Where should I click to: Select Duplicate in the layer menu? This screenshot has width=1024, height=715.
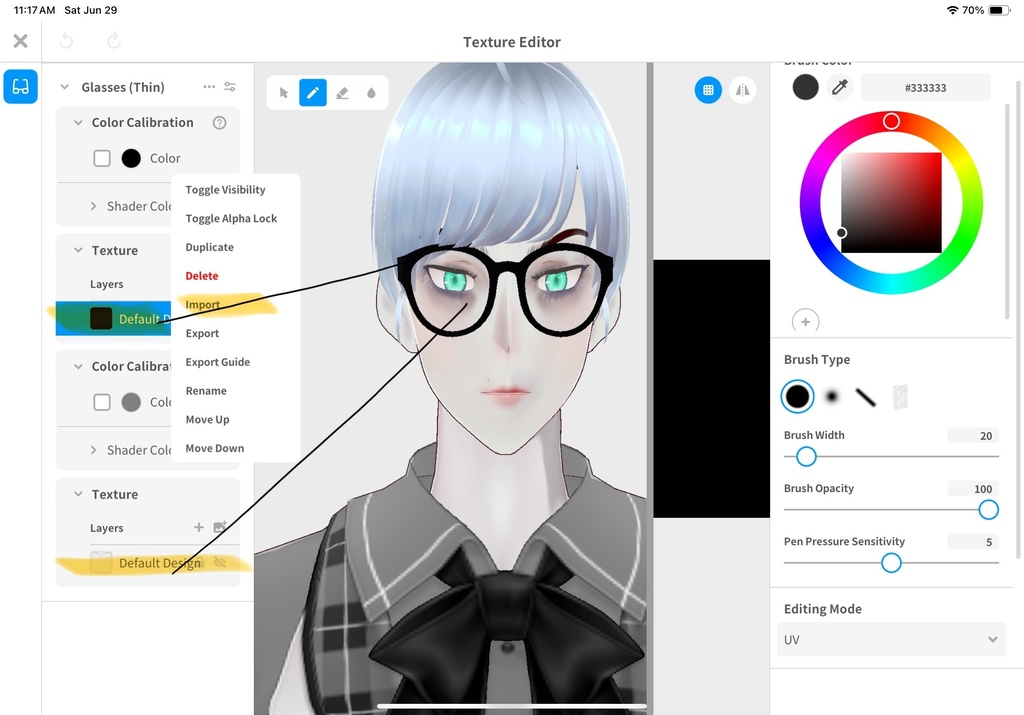(210, 247)
